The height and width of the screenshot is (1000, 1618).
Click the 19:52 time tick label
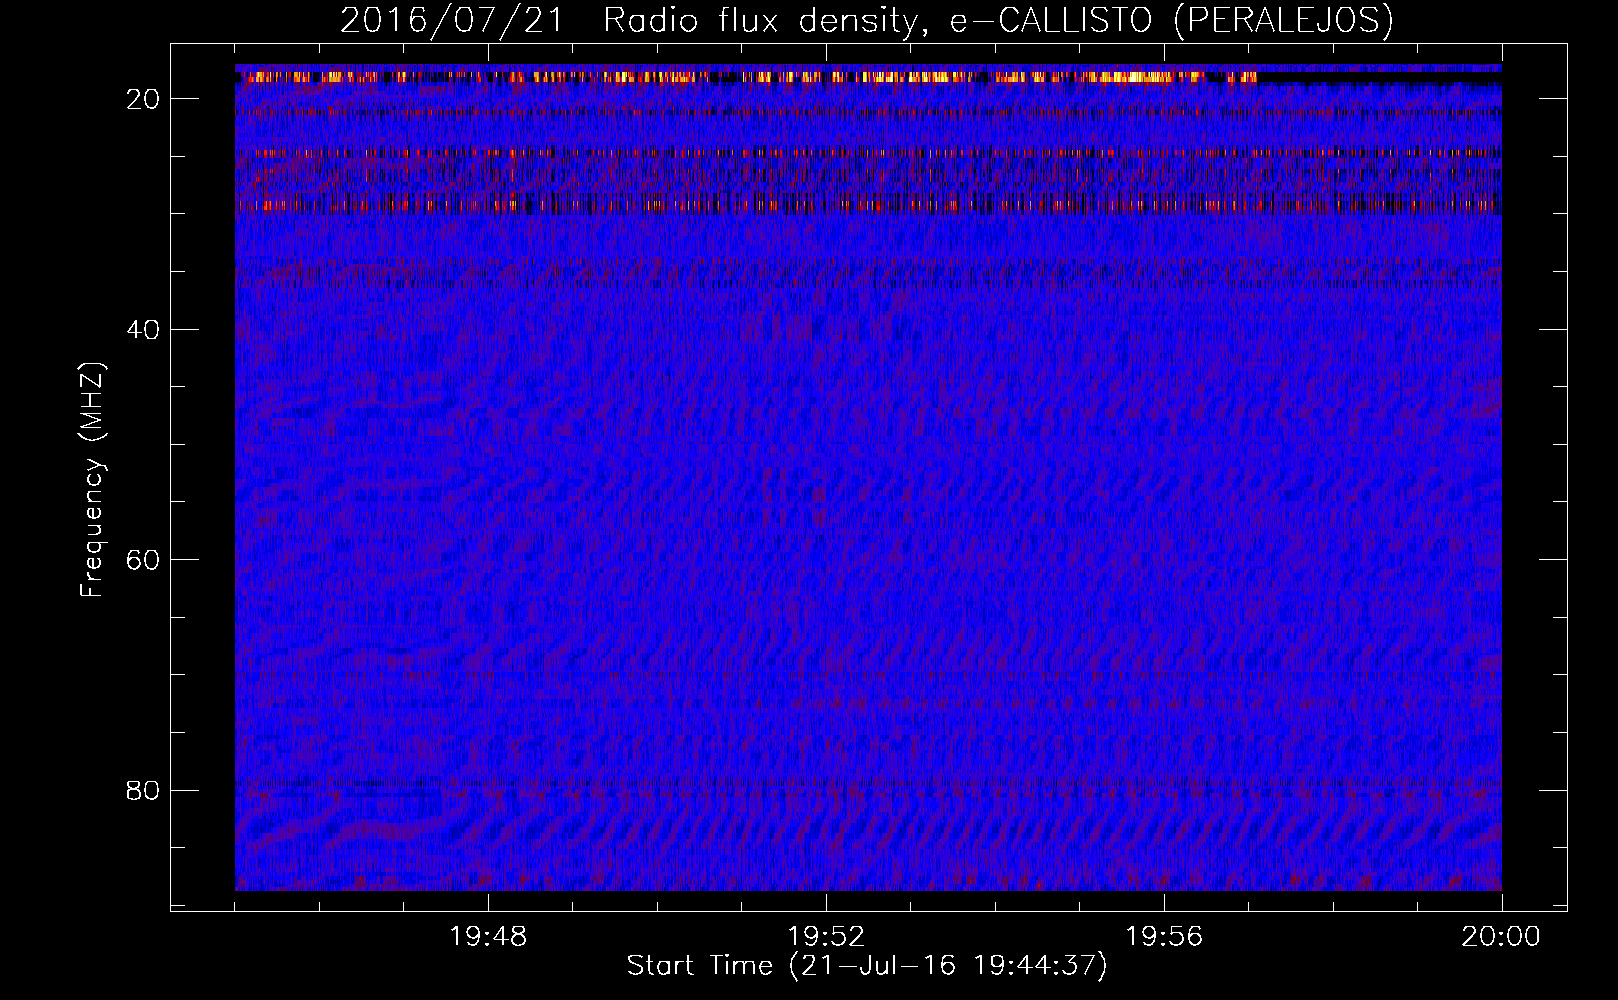tap(826, 937)
